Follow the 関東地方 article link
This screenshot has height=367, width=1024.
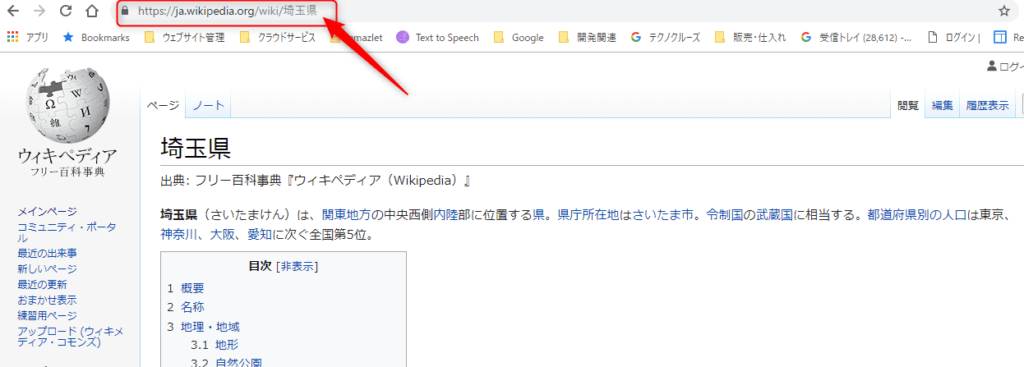[x=347, y=215]
